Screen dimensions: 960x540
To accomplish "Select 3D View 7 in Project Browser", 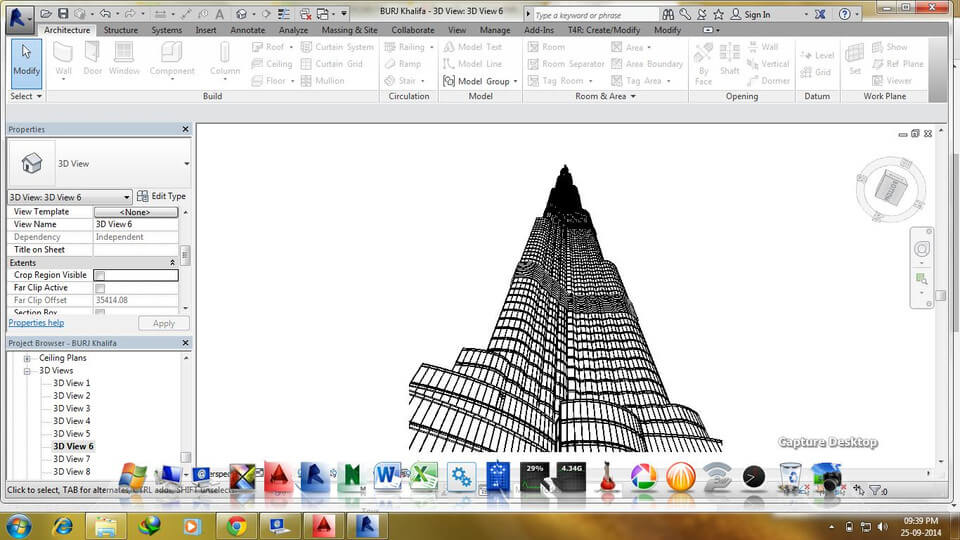I will [x=71, y=459].
